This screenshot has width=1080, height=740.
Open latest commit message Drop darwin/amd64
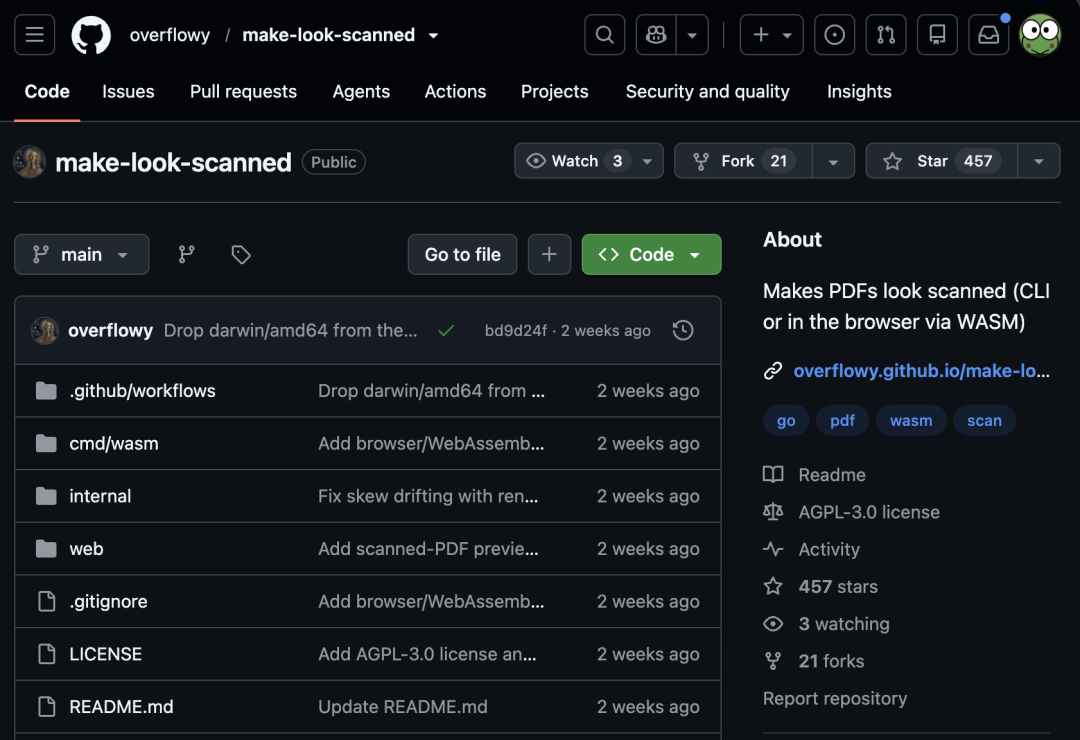(291, 331)
